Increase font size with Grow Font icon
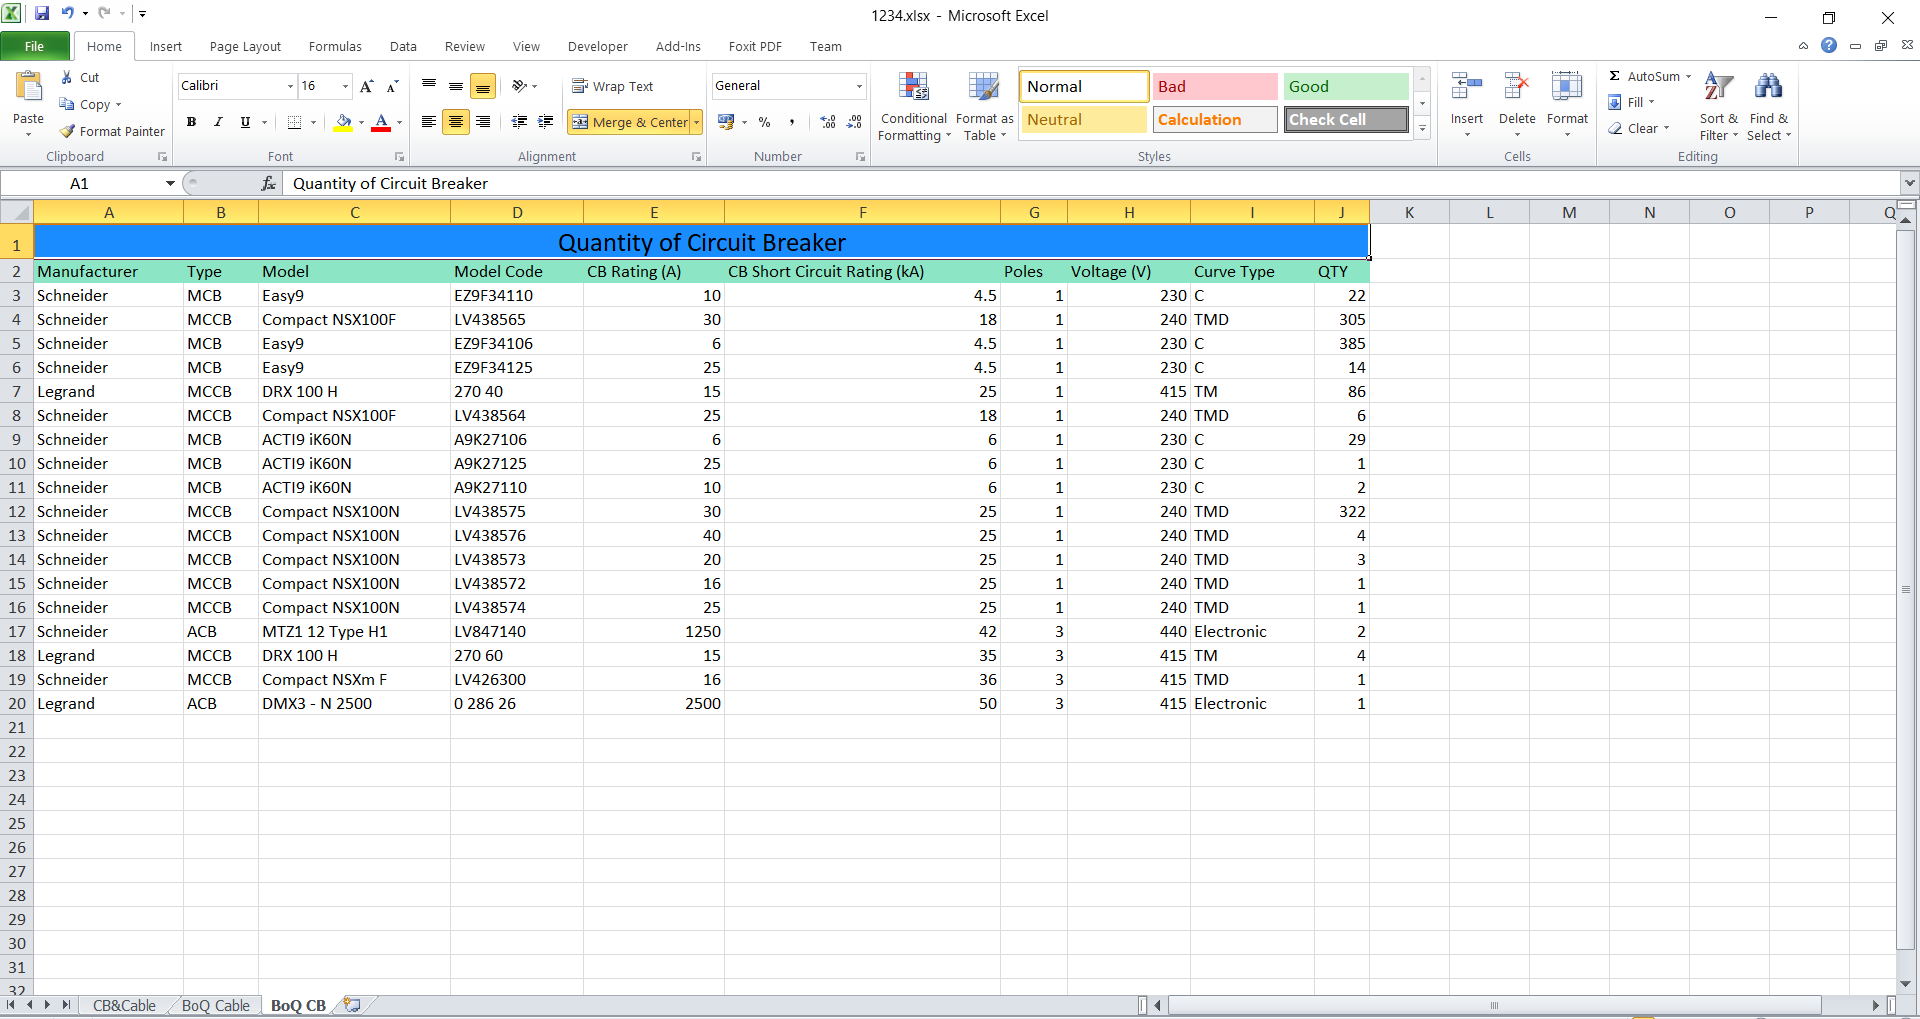1920x1019 pixels. click(367, 86)
